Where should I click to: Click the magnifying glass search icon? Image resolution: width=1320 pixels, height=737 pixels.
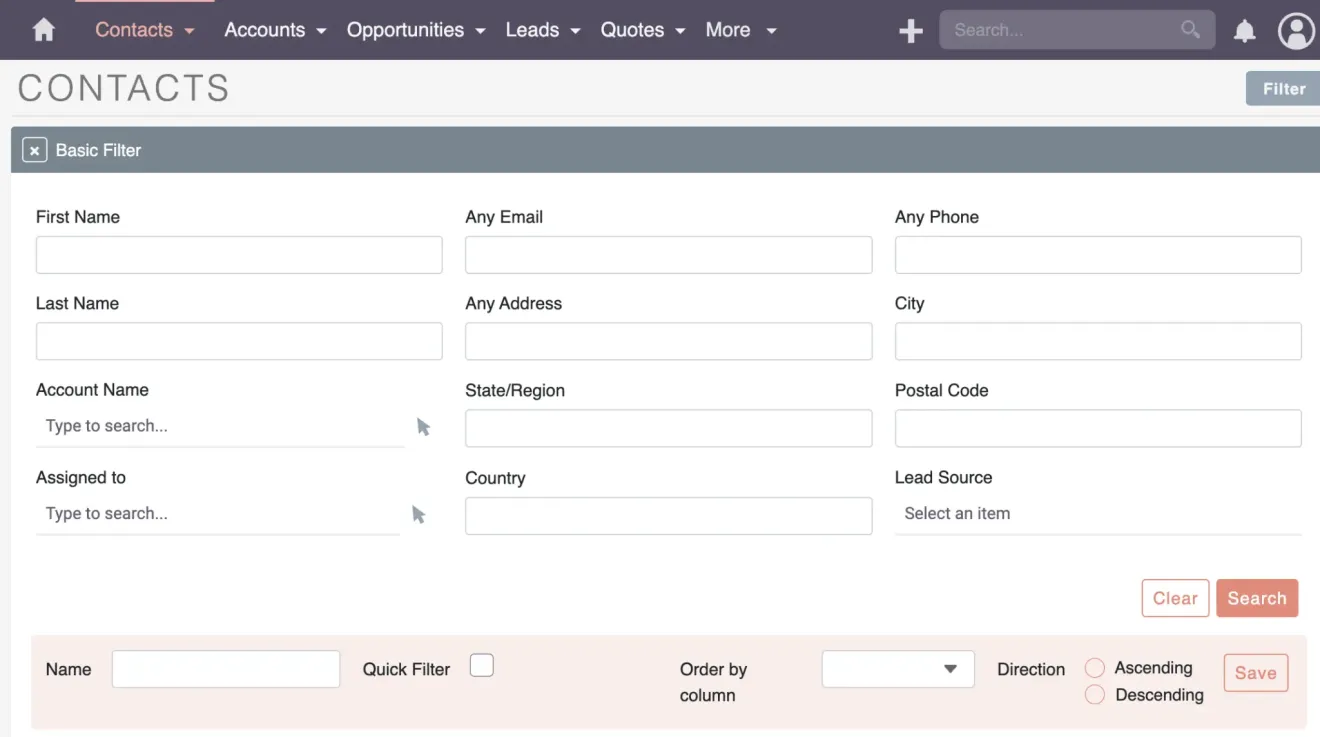point(1189,30)
